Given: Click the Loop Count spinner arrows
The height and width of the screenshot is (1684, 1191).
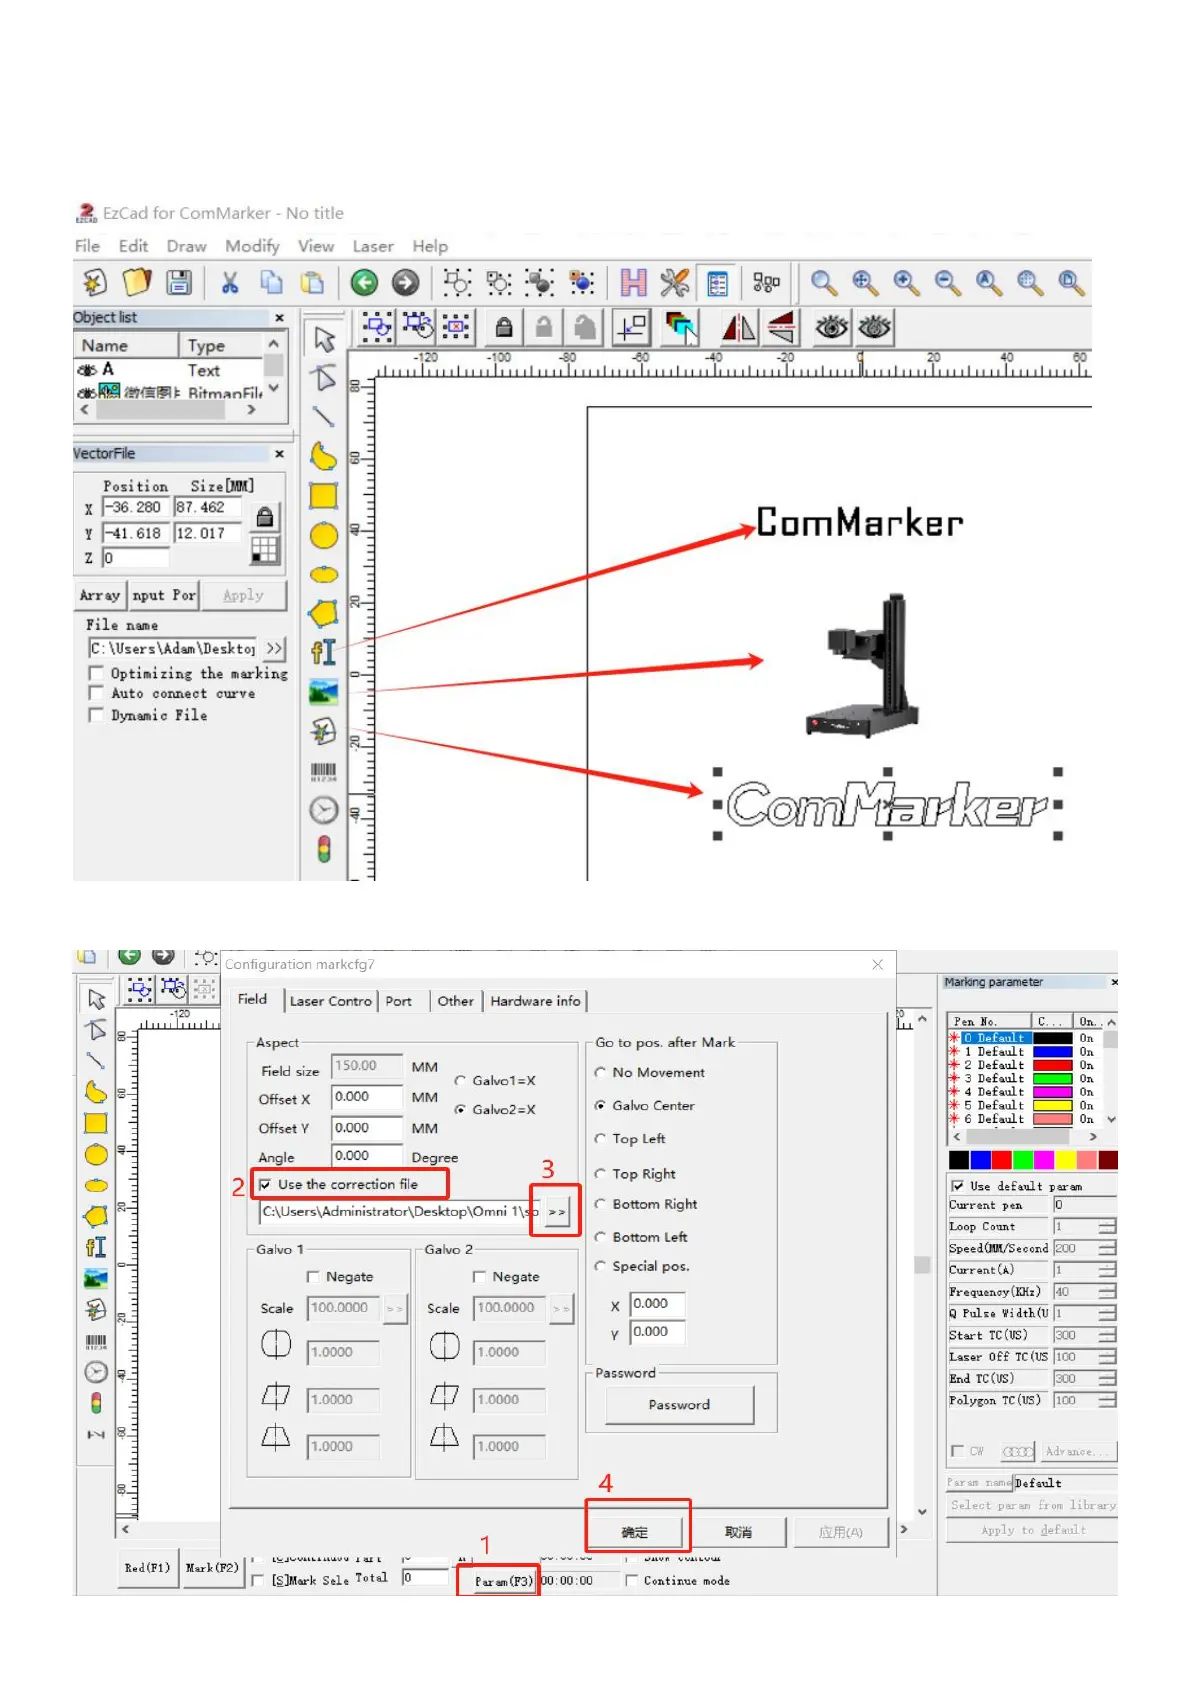Looking at the screenshot, I should (1107, 1227).
